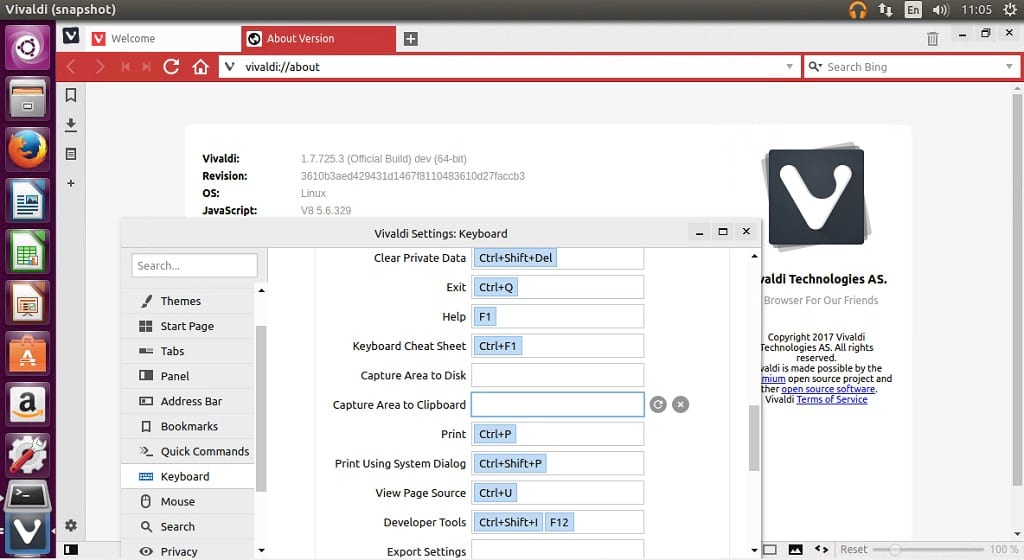
Task: Select Bookmarks in the settings sidebar
Action: tap(189, 426)
